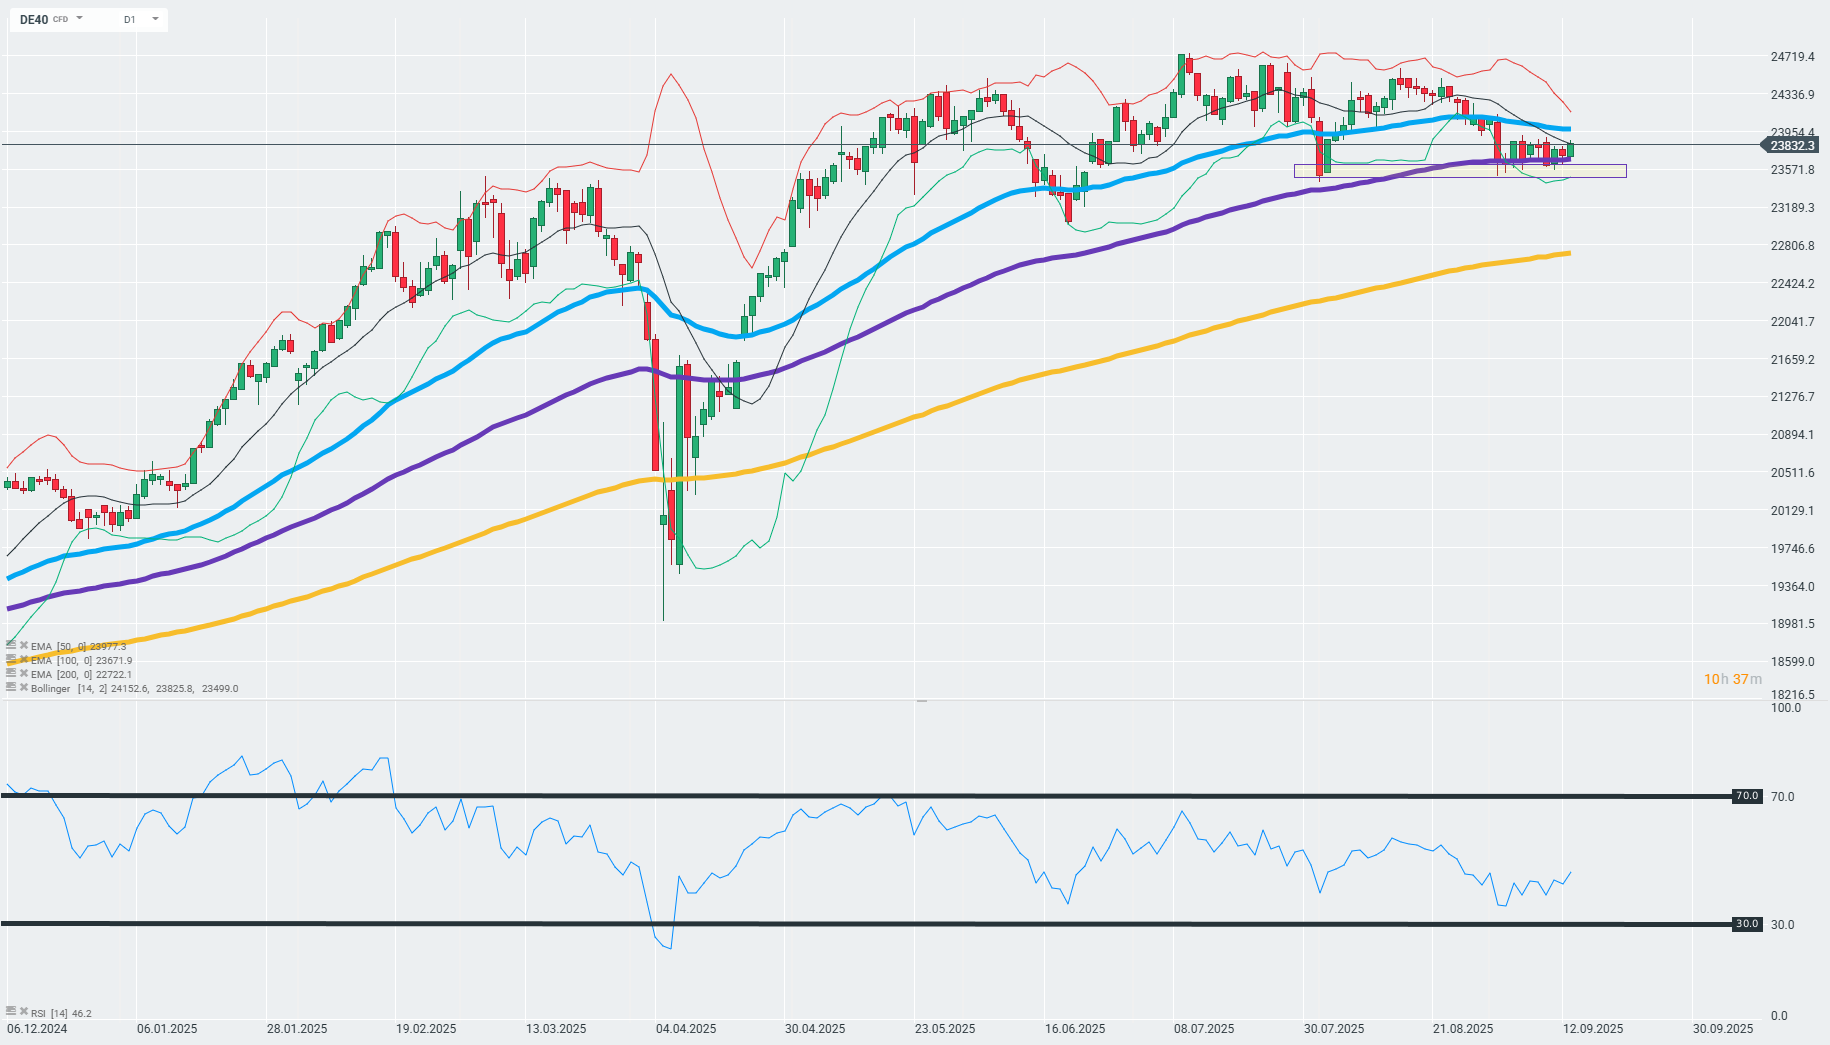Click the 08.07.2025 date axis label
1830x1045 pixels.
1204,1029
